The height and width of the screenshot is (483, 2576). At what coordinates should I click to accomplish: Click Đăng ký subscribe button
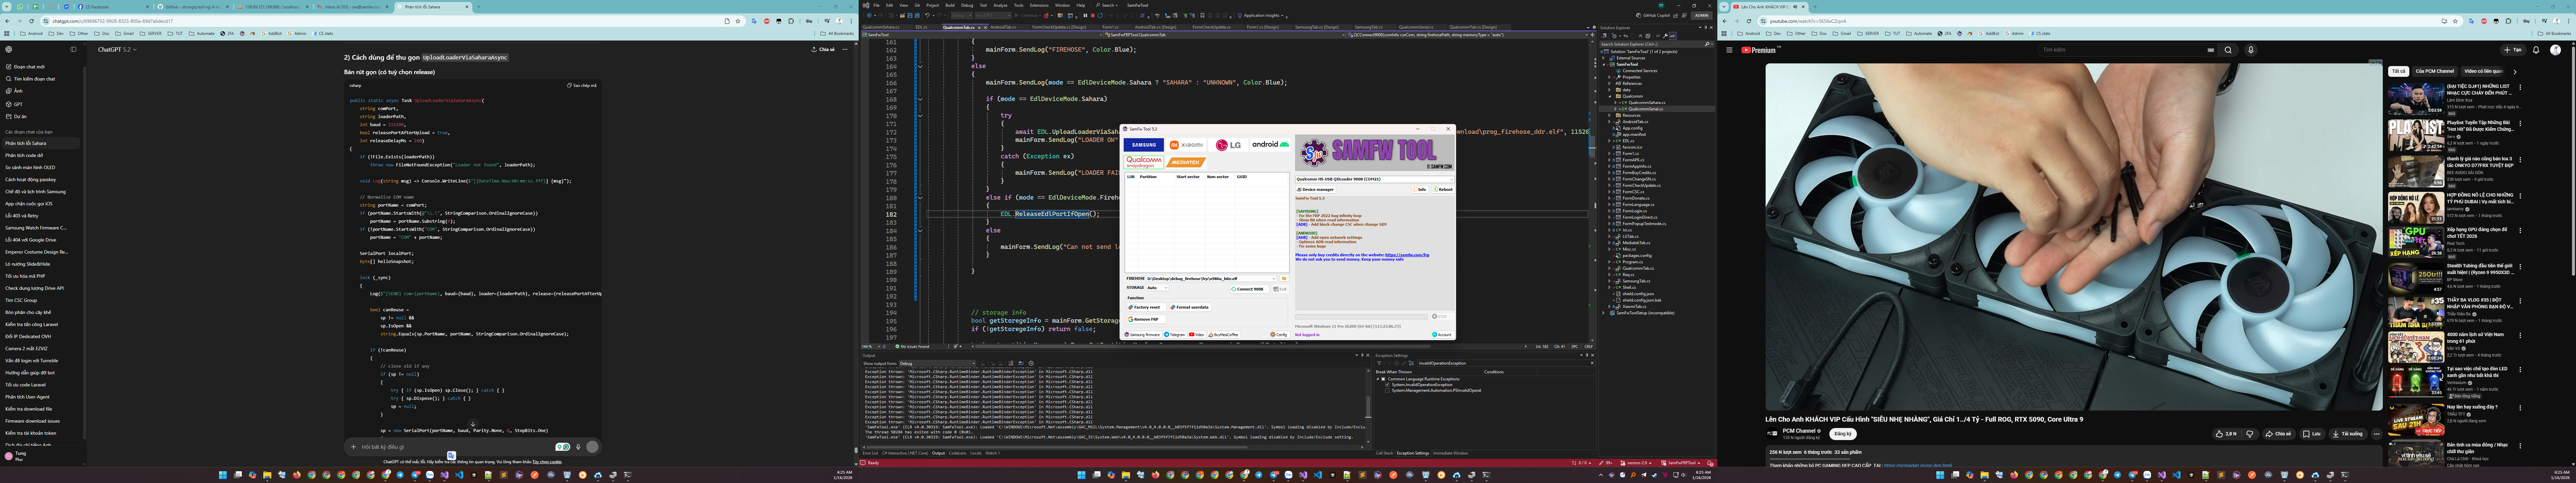(1843, 434)
